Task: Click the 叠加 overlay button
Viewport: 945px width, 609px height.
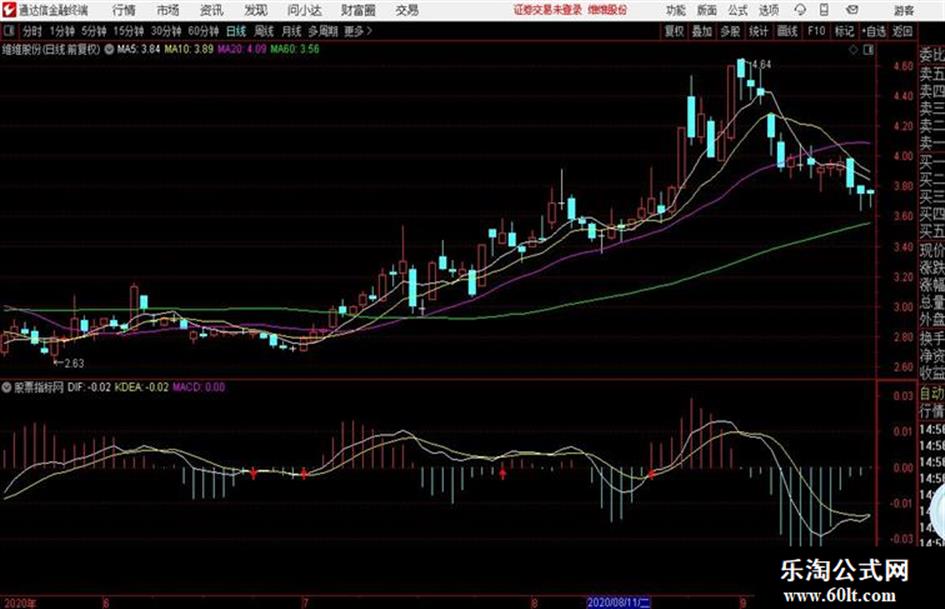Action: 702,31
